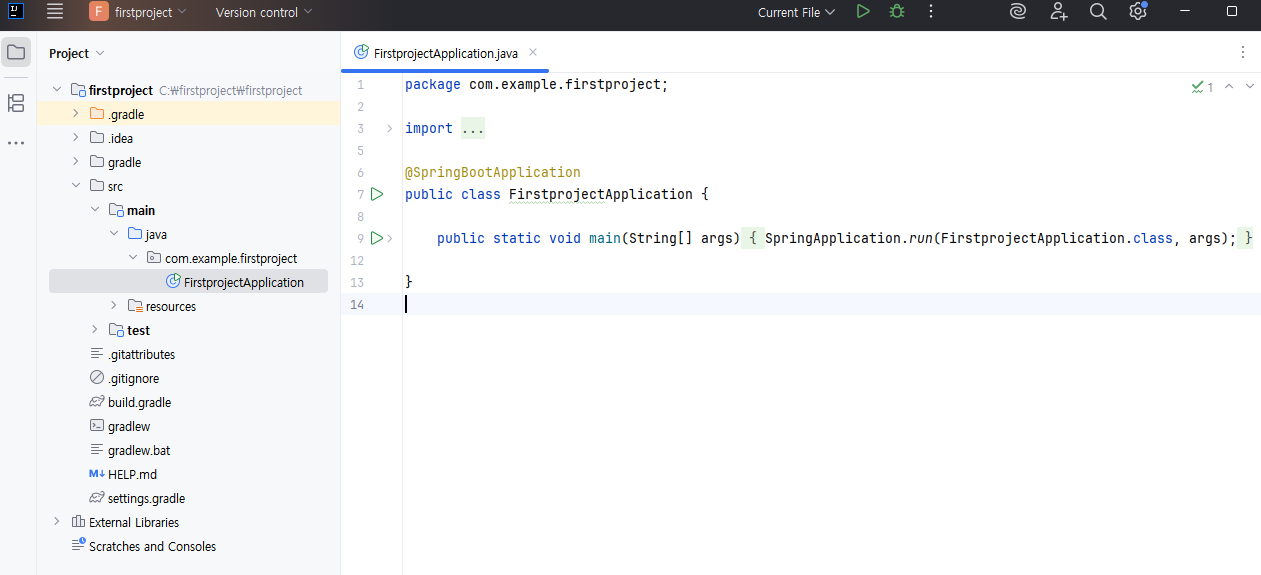Image resolution: width=1261 pixels, height=575 pixels.
Task: Open editor tabs options menu
Action: [x=1243, y=52]
